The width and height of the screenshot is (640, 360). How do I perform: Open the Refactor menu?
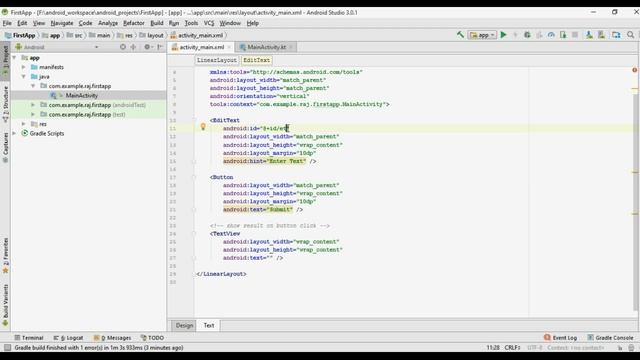[134, 23]
